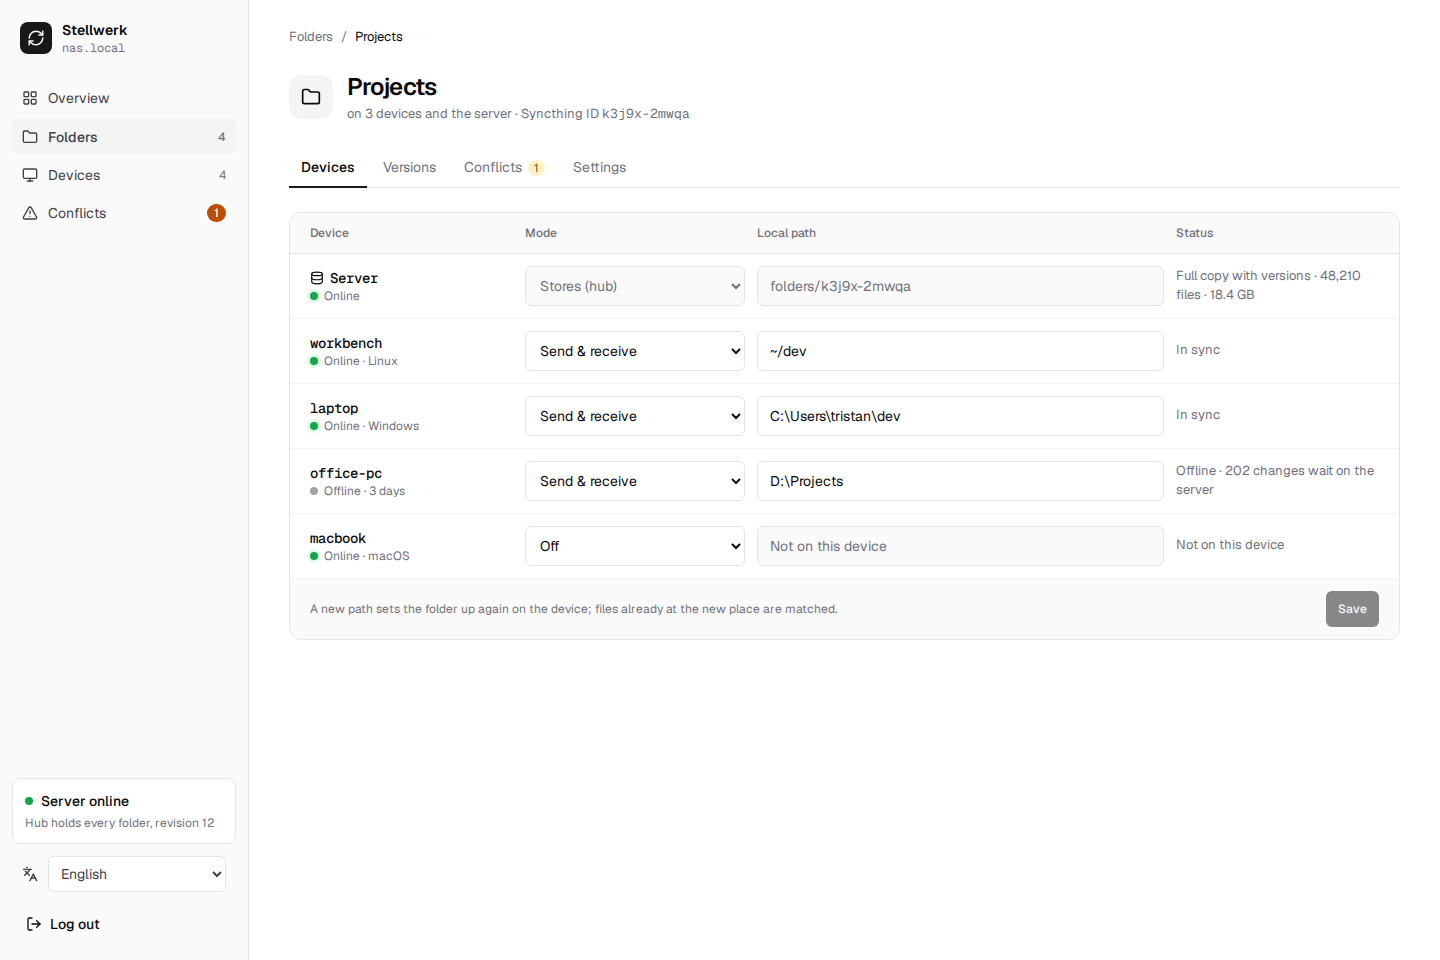The height and width of the screenshot is (960, 1440).
Task: Open the office-pc sync mode dropdown
Action: (635, 481)
